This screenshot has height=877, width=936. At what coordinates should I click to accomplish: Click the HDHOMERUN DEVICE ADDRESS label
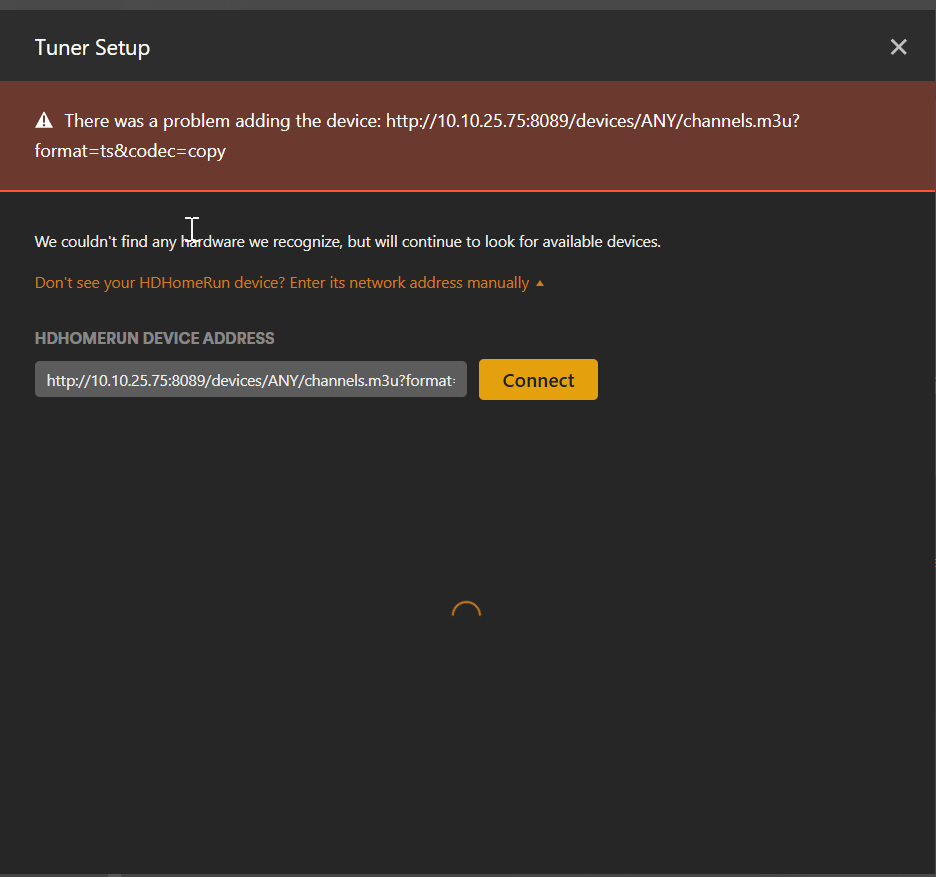[154, 338]
